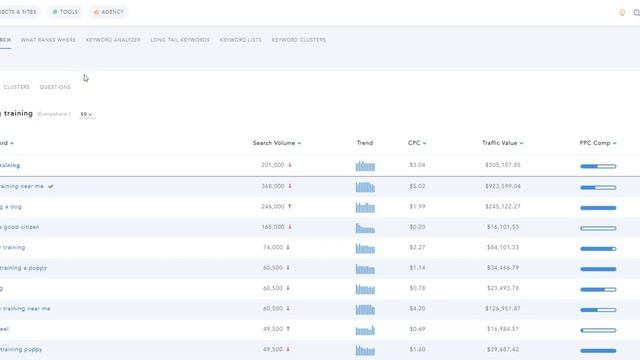Switch to What Ranks Where tab

click(48, 40)
